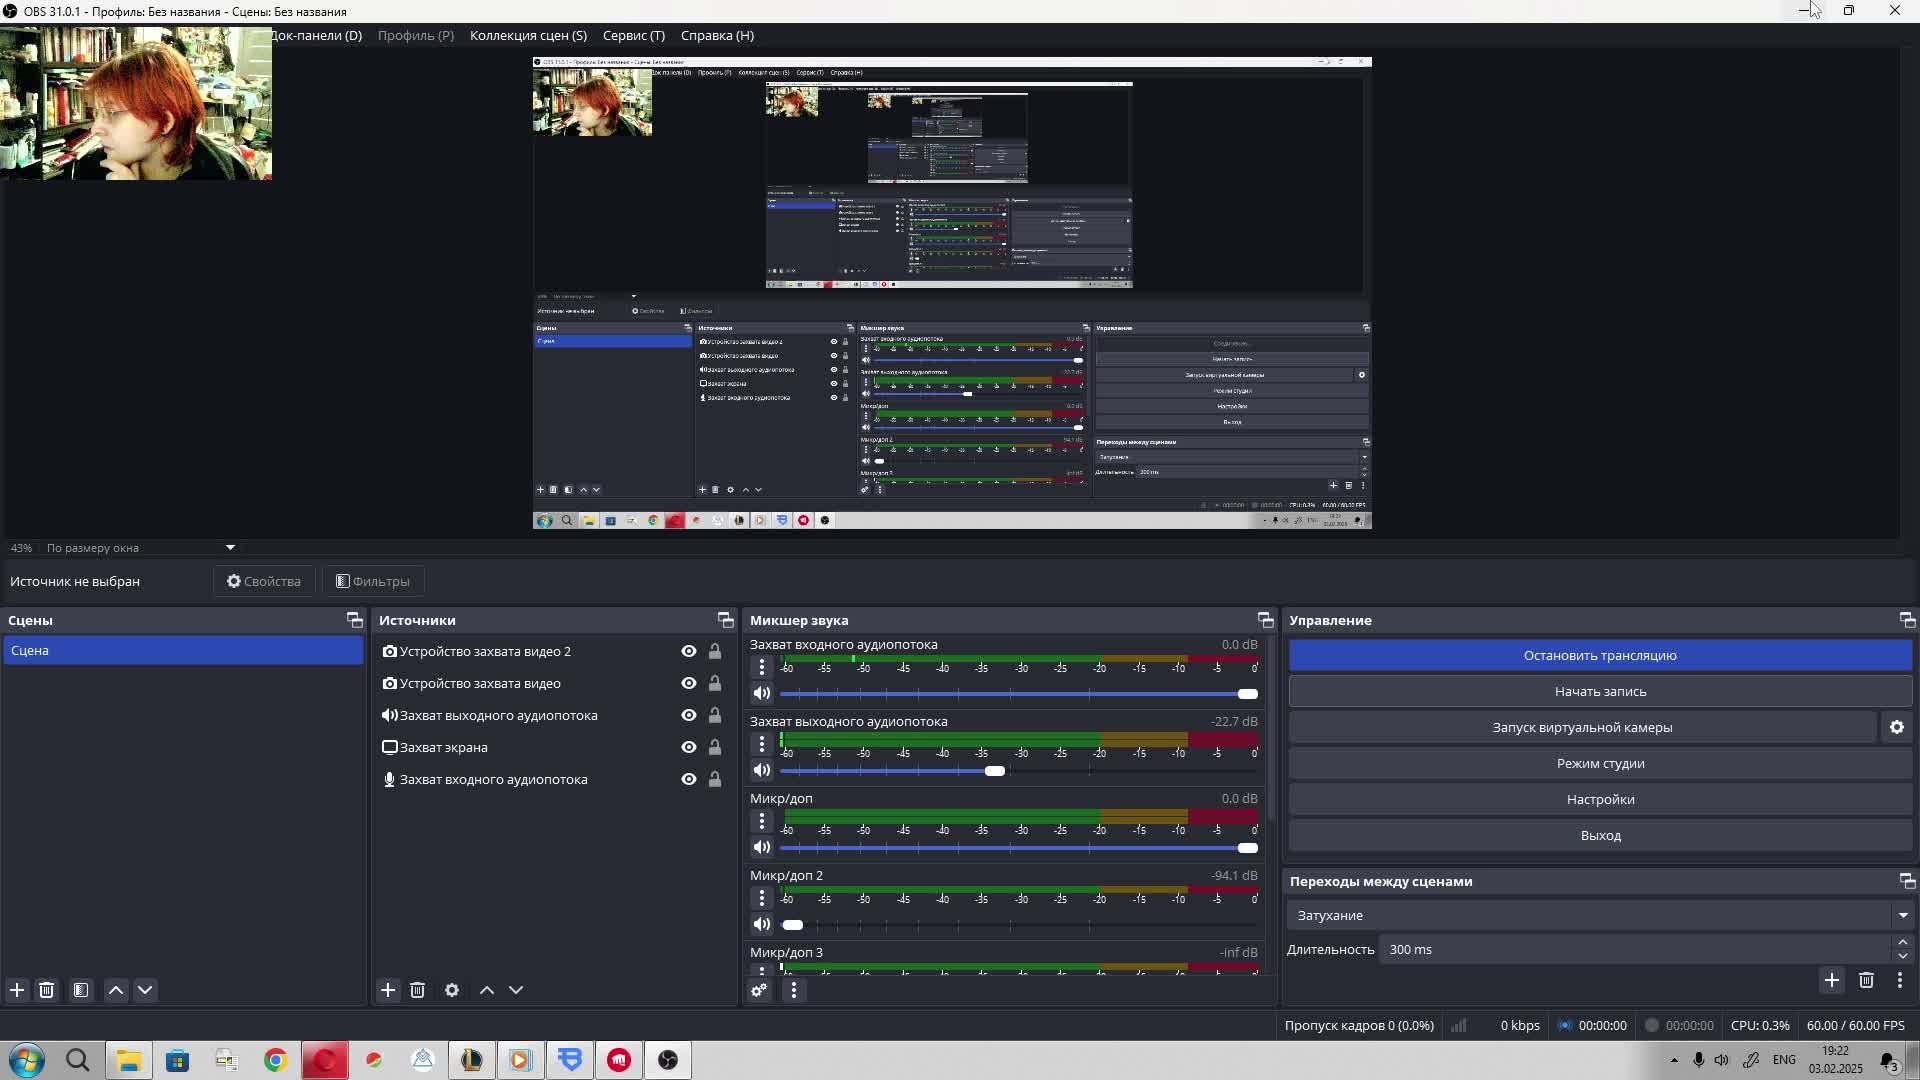Open virtual camera settings gear icon

pos(1897,728)
